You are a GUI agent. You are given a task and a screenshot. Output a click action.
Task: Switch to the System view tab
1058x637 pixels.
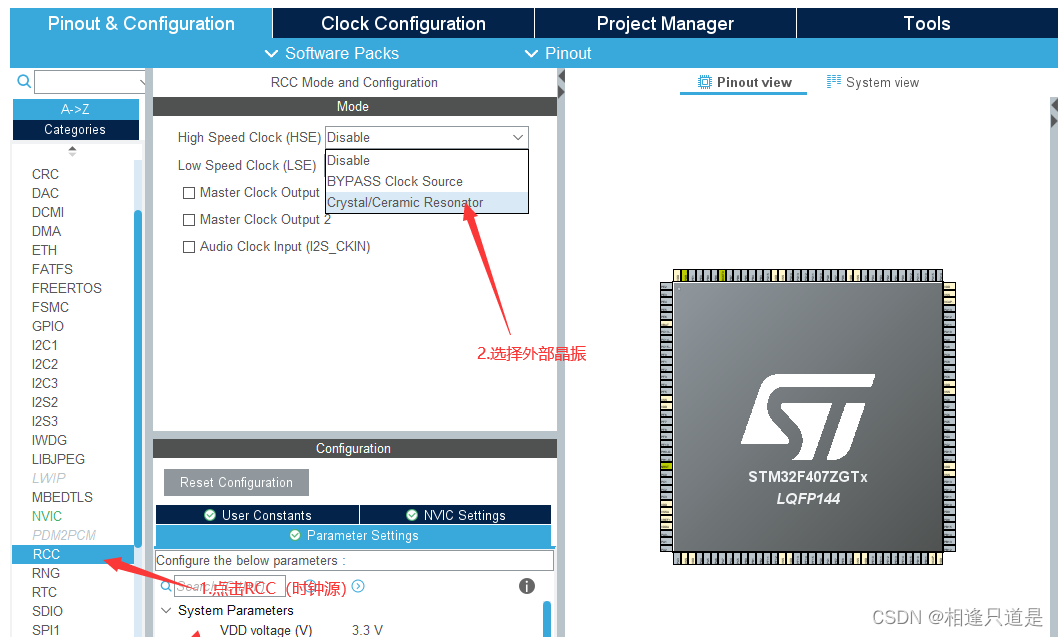873,82
